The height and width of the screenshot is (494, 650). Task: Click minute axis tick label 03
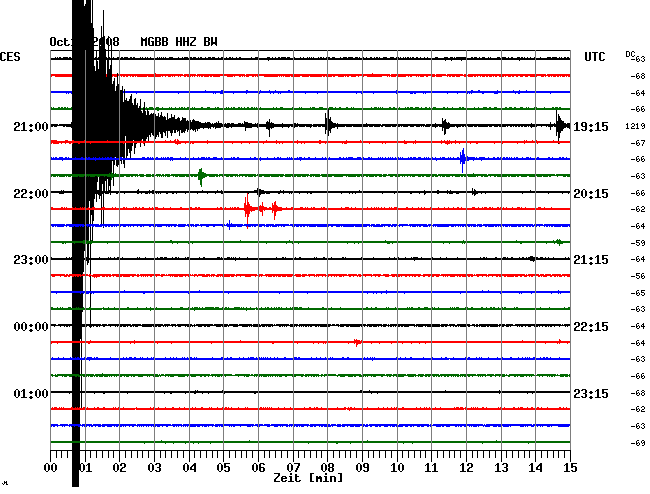pyautogui.click(x=154, y=468)
